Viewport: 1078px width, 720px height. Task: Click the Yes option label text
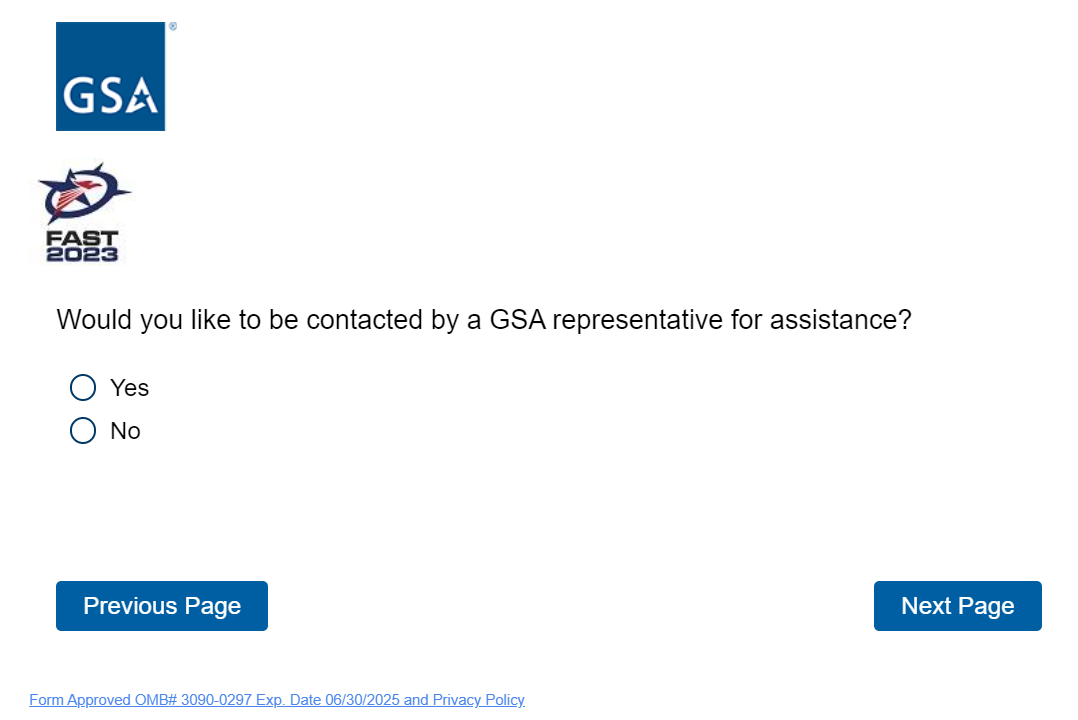click(x=129, y=387)
